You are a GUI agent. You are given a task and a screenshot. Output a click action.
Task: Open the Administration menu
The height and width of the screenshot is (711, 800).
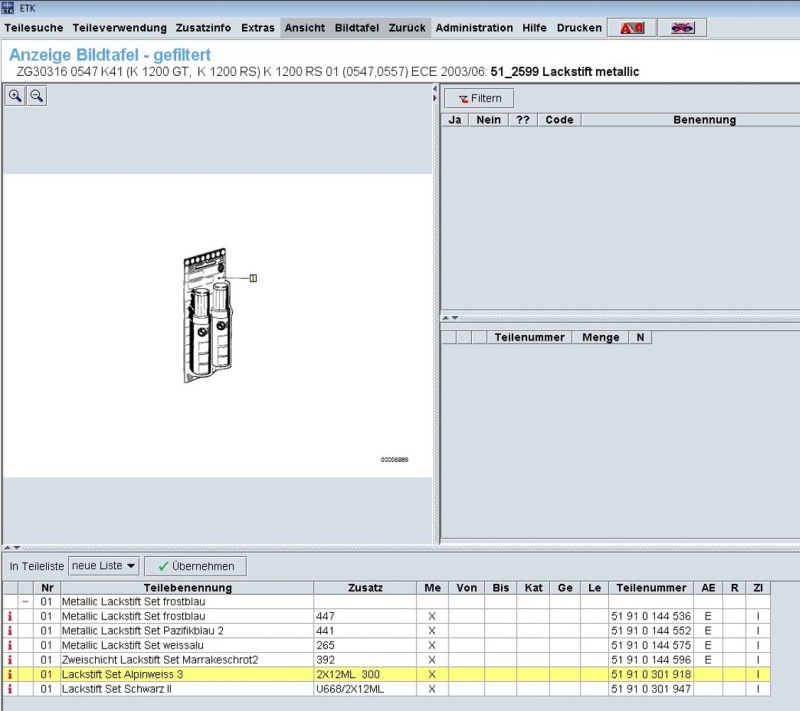(x=474, y=28)
